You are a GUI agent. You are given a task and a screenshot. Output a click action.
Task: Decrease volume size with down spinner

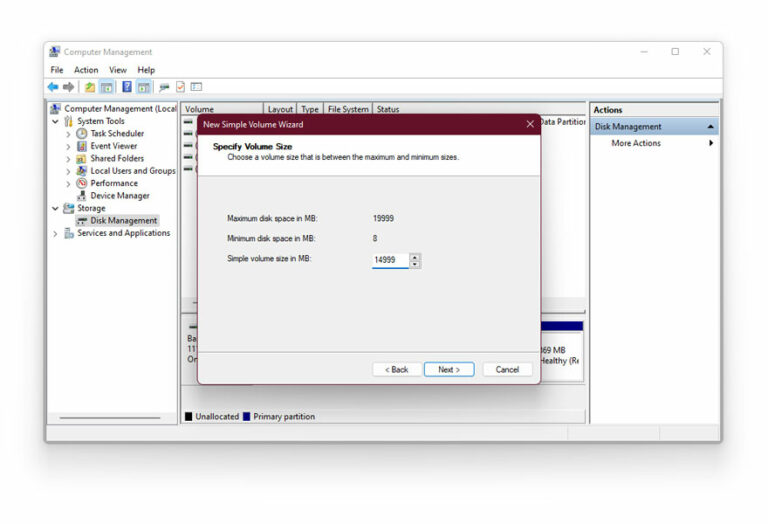pos(415,264)
